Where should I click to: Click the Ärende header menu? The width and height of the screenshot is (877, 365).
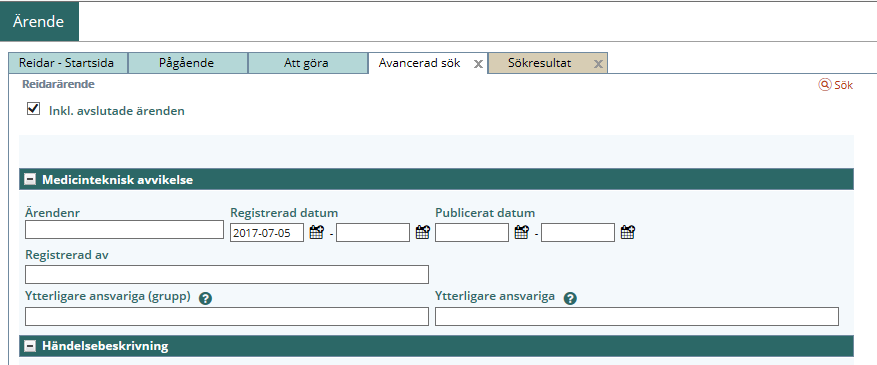click(39, 22)
